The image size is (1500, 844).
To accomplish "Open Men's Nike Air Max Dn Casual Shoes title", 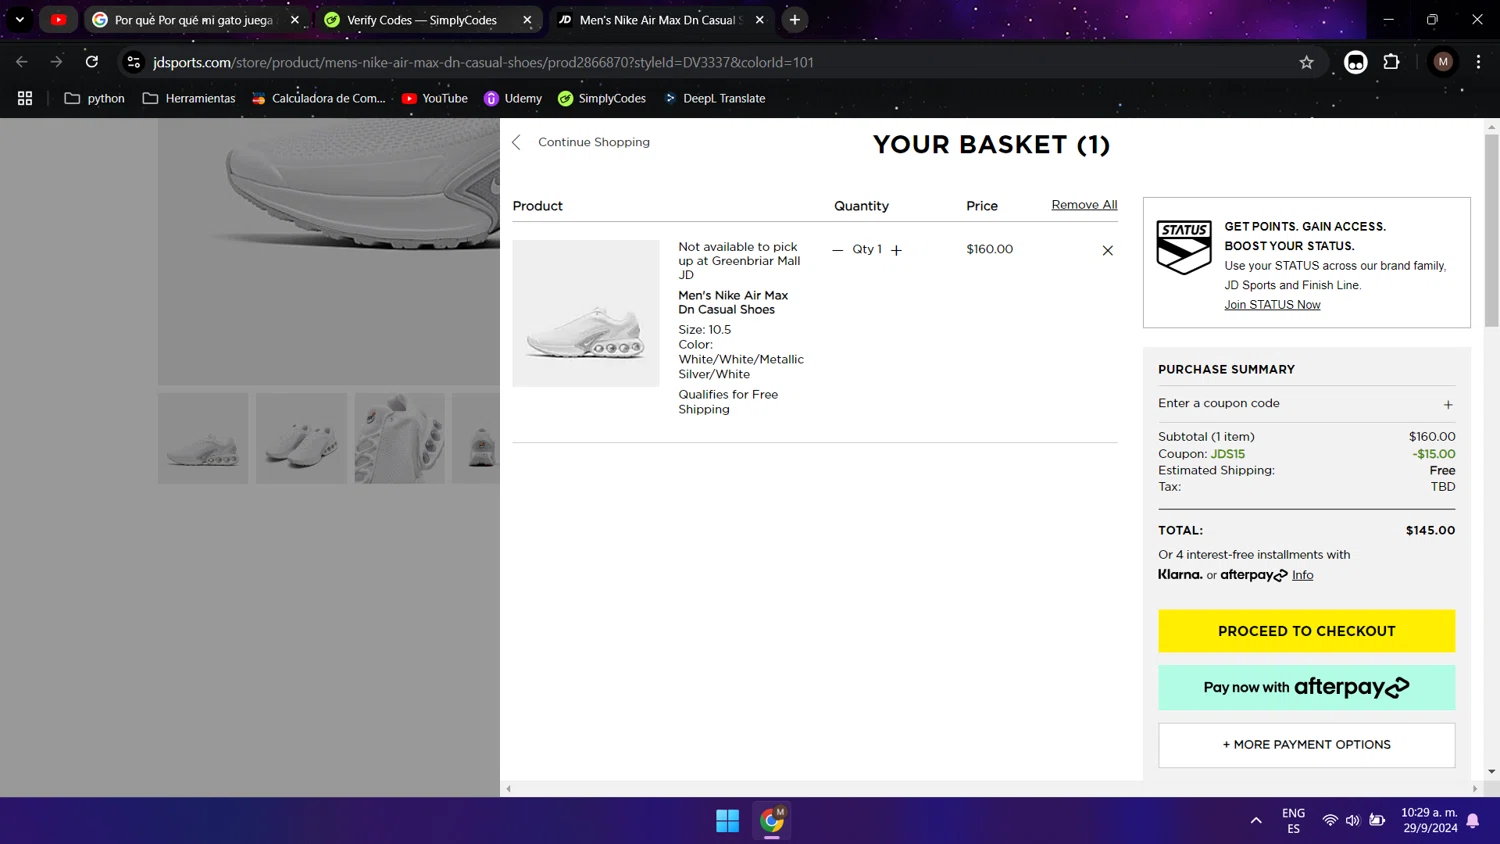I will click(733, 302).
